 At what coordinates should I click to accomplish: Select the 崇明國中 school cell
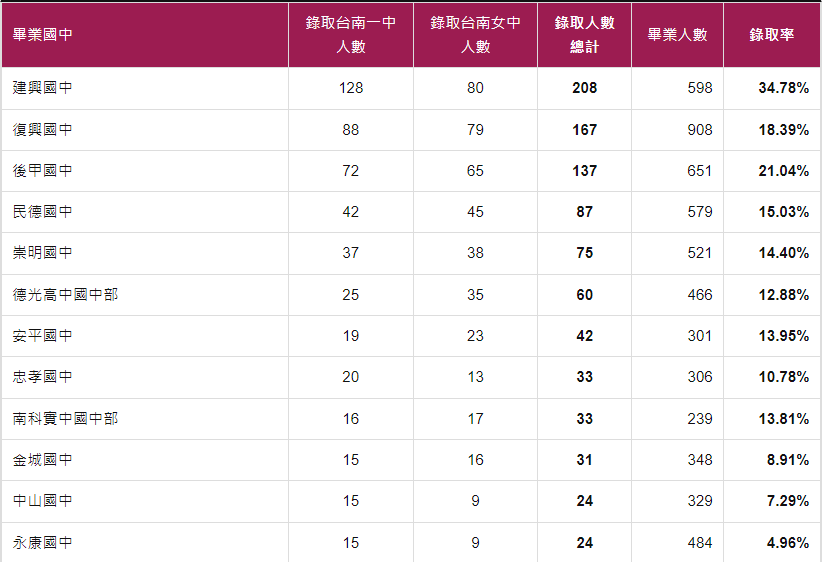(43, 253)
